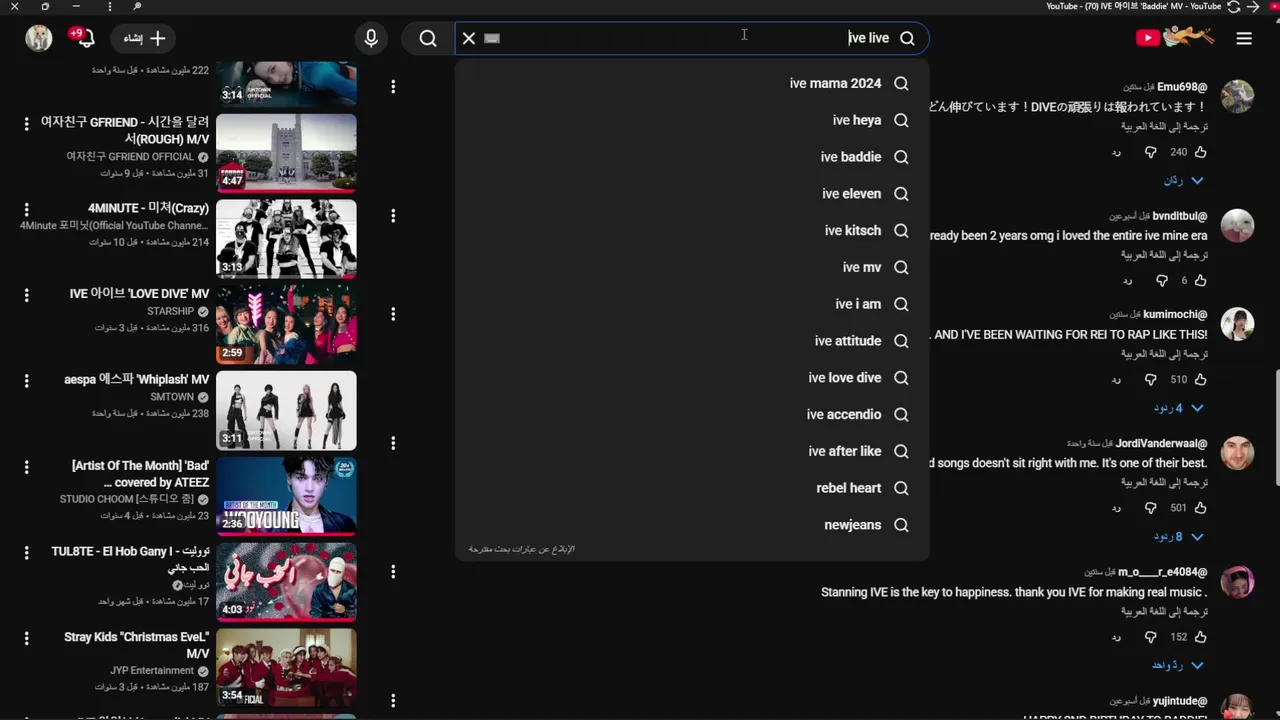Choose the 'ive accendio' suggestion
This screenshot has height=720, width=1280.
[692, 414]
